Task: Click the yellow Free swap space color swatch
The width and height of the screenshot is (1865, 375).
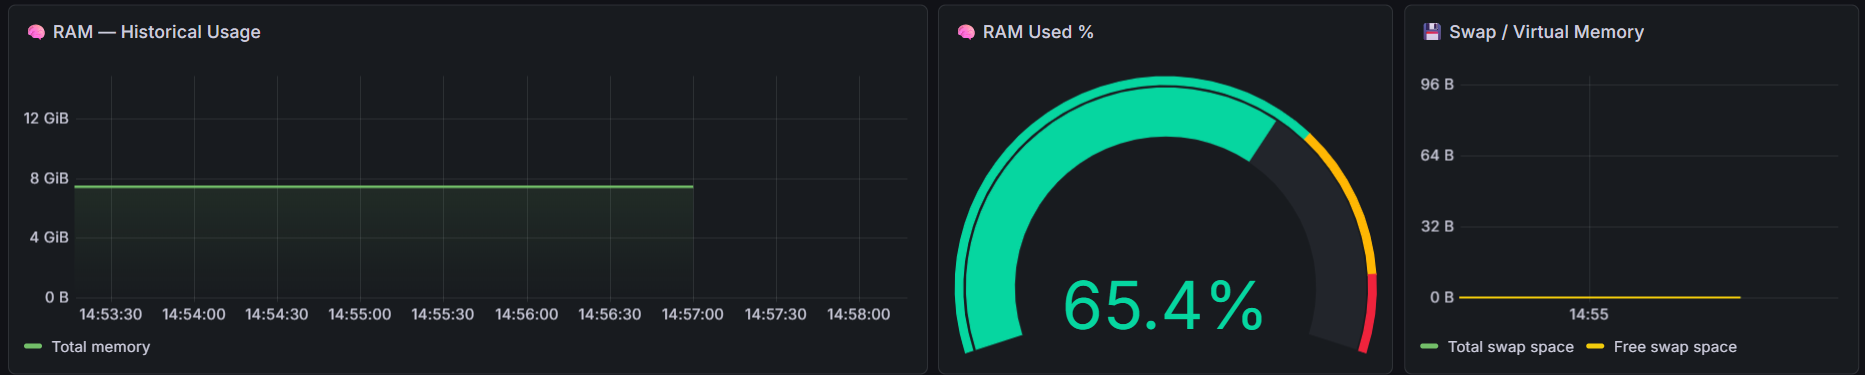Action: pyautogui.click(x=1595, y=347)
